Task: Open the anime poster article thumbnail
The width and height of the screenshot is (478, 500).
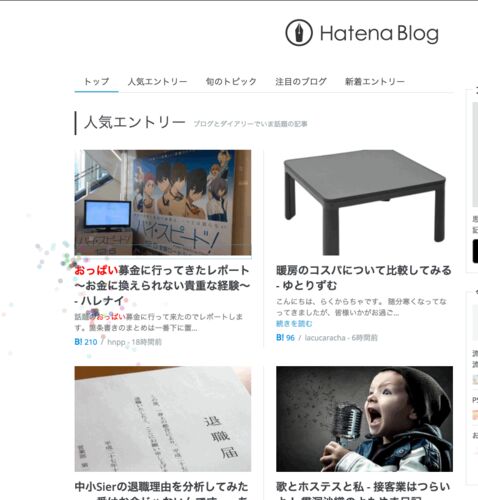Action: (x=163, y=203)
